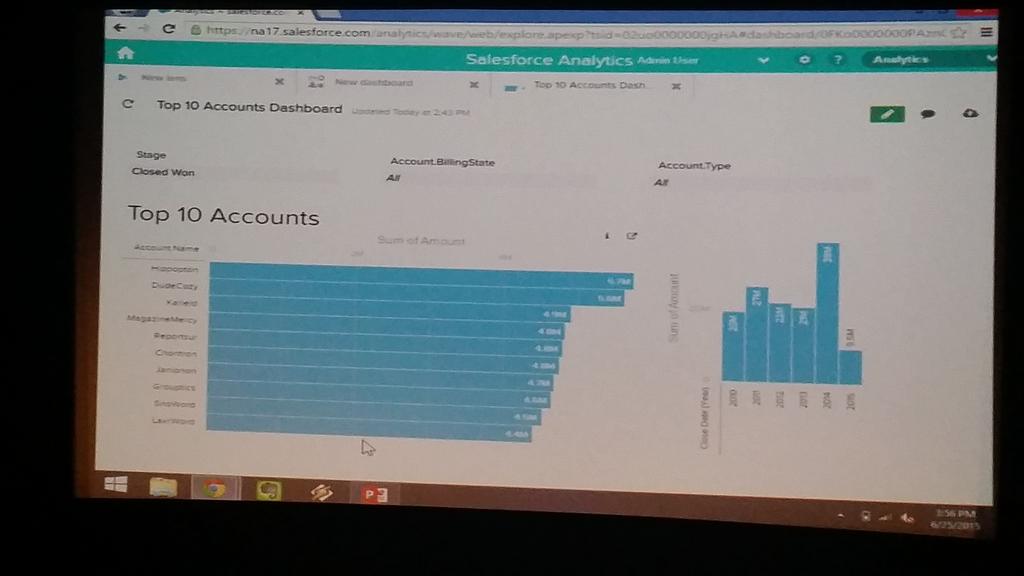Click the share icon above the bar chart

tap(631, 236)
